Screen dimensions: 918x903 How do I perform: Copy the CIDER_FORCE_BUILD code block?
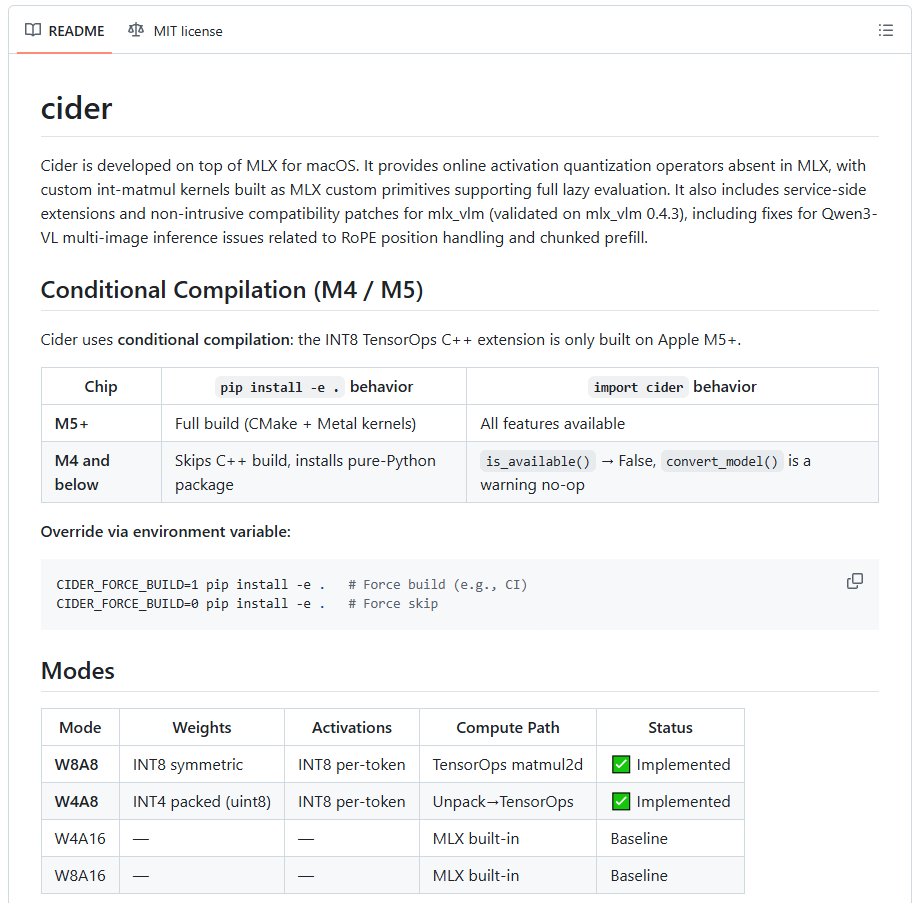855,581
